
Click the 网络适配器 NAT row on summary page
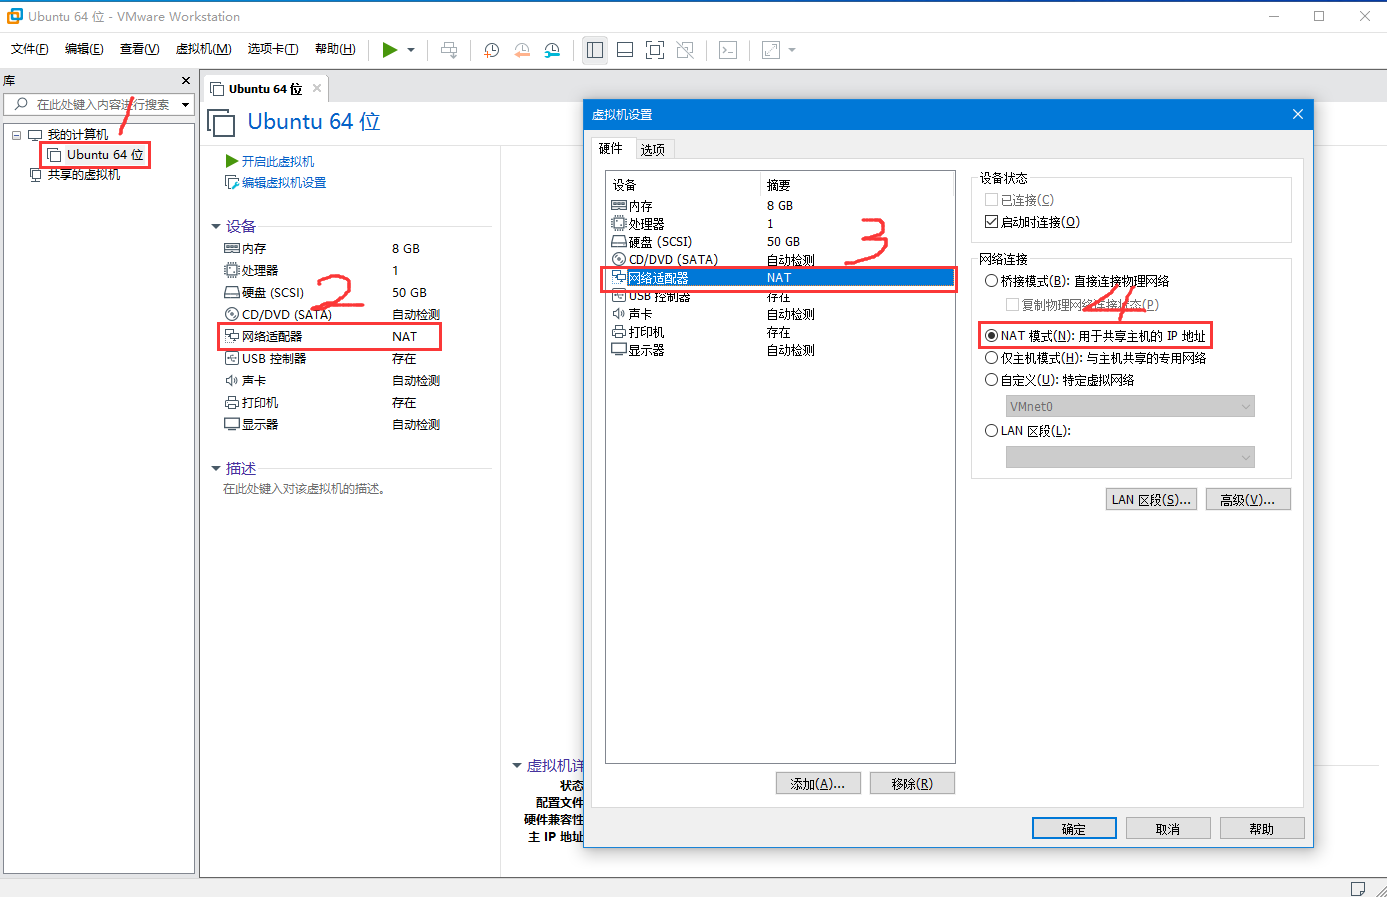(x=330, y=336)
